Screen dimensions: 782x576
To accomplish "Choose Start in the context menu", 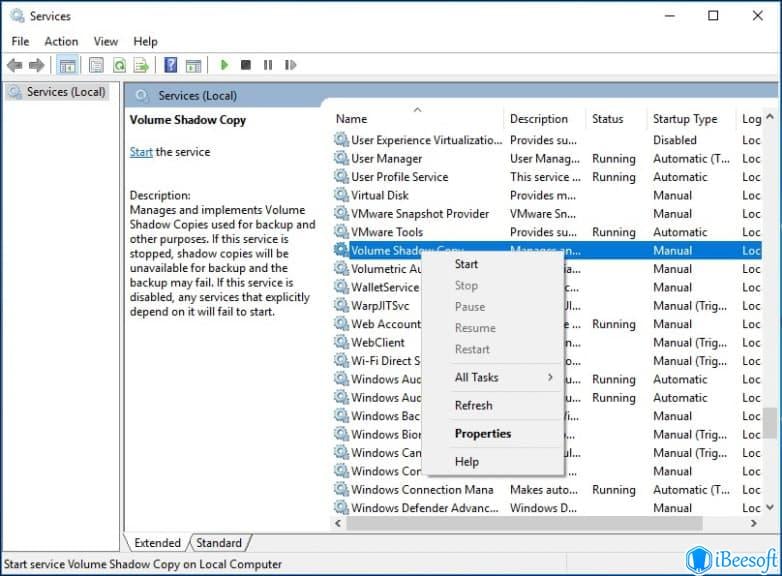I will [493, 264].
